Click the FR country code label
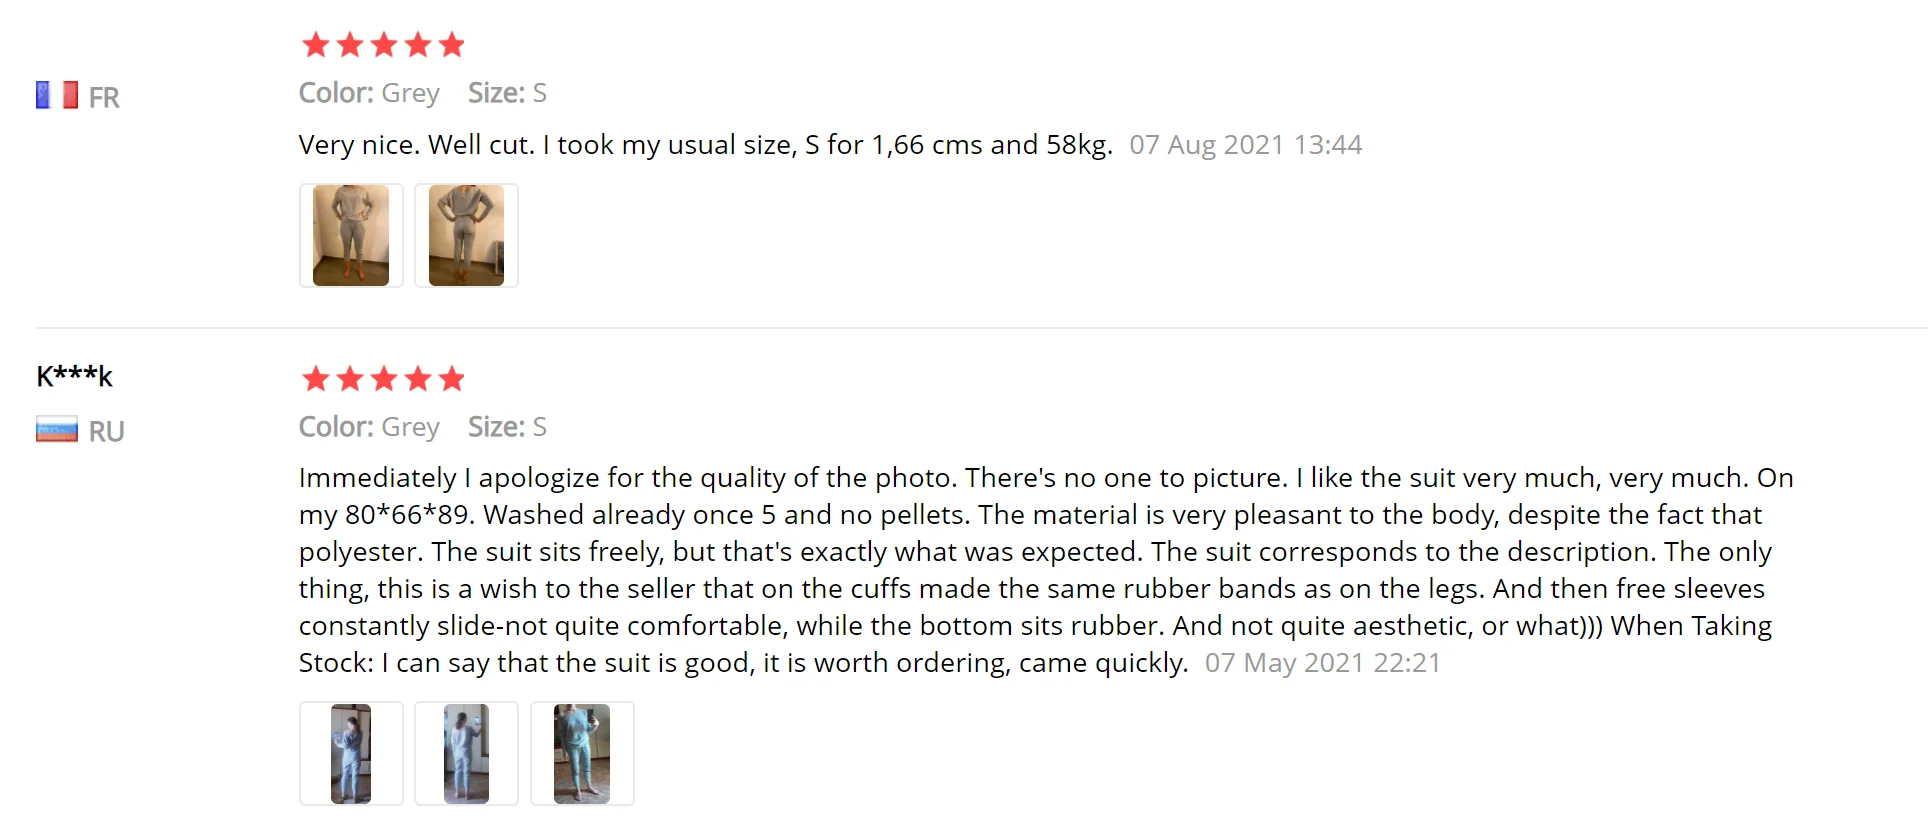 coord(104,97)
